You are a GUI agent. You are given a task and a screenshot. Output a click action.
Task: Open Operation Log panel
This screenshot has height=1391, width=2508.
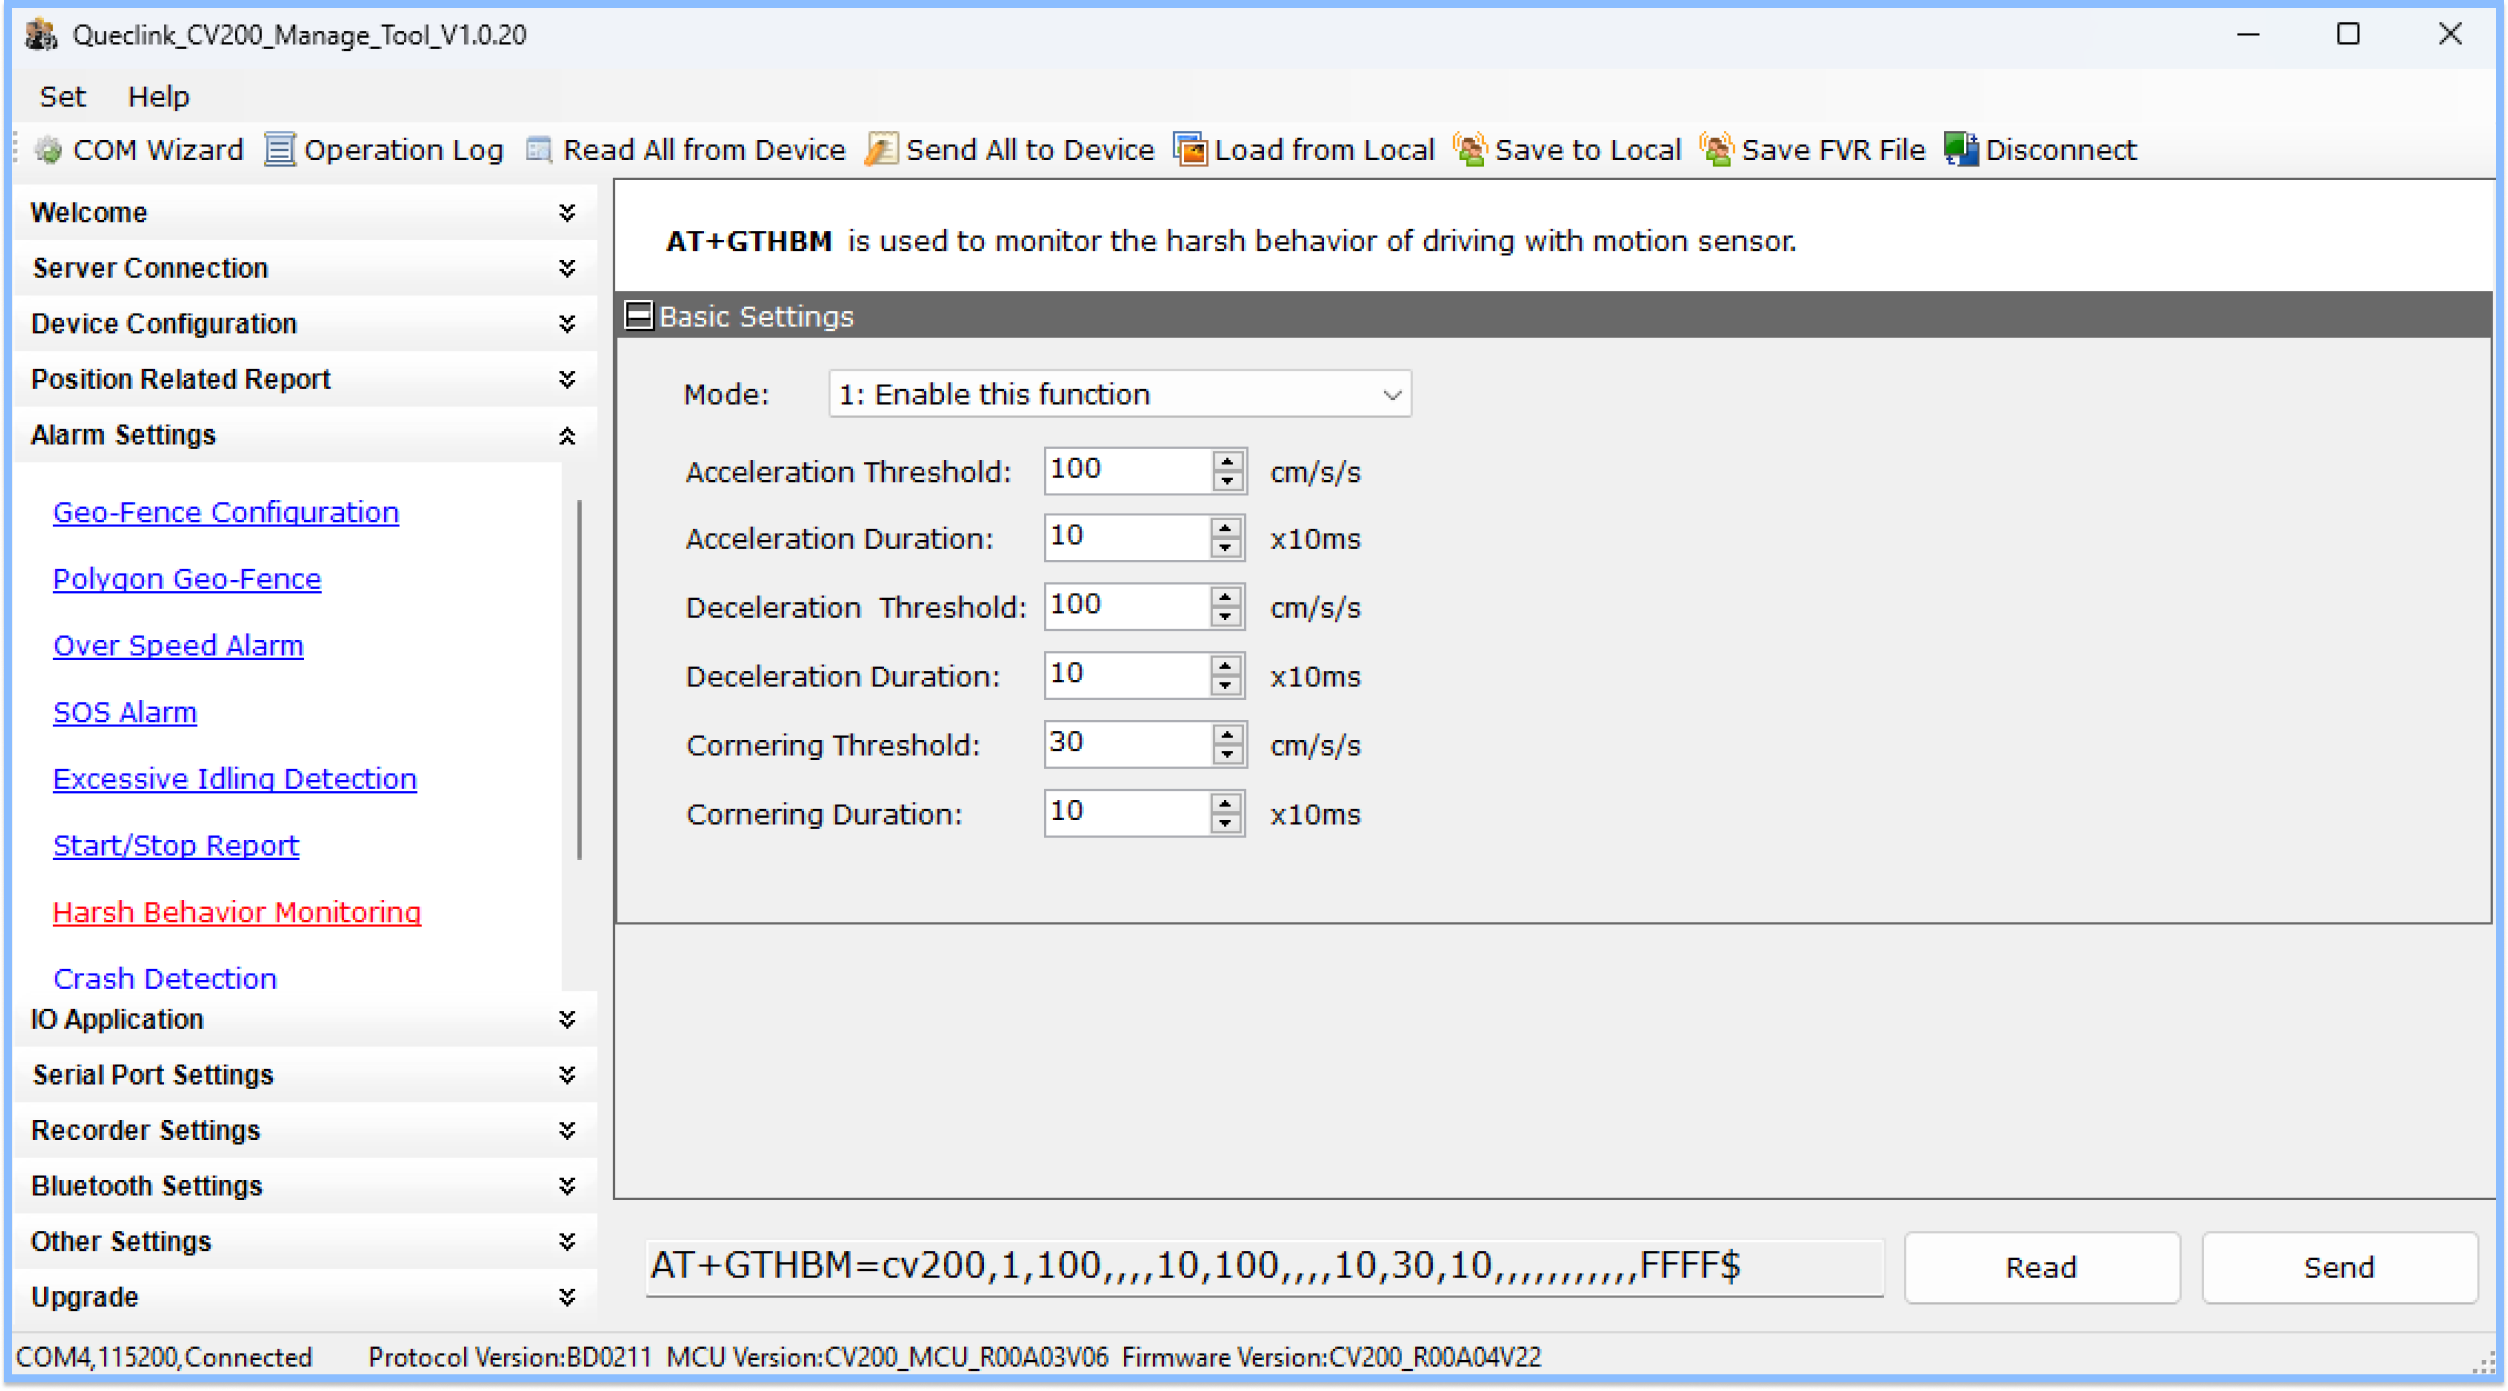385,151
